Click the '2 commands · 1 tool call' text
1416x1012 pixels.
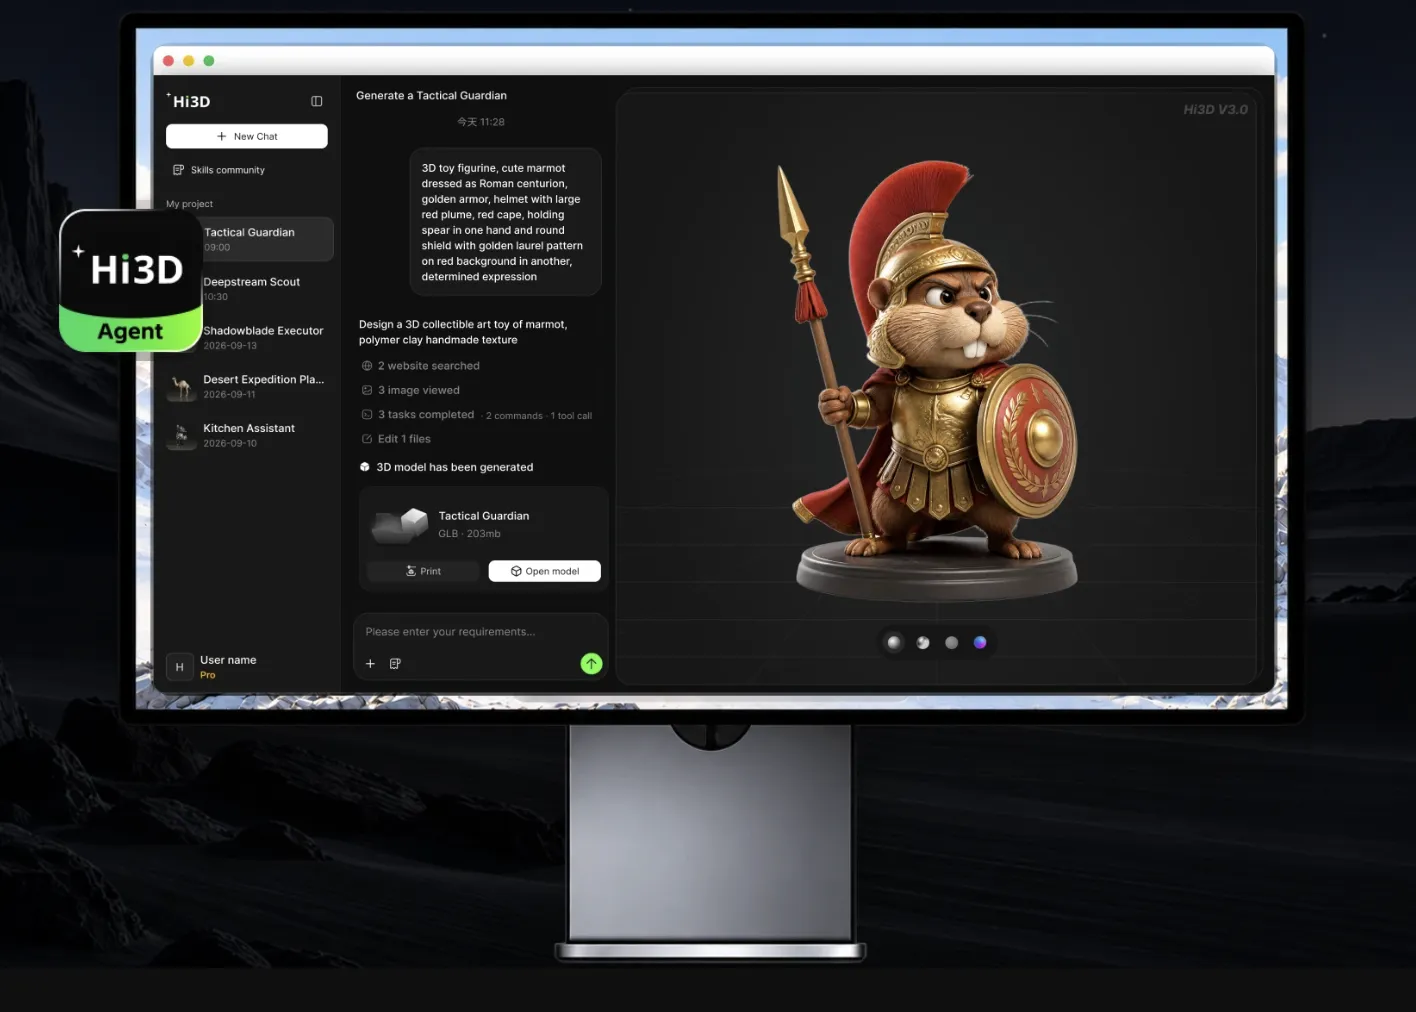click(x=539, y=416)
